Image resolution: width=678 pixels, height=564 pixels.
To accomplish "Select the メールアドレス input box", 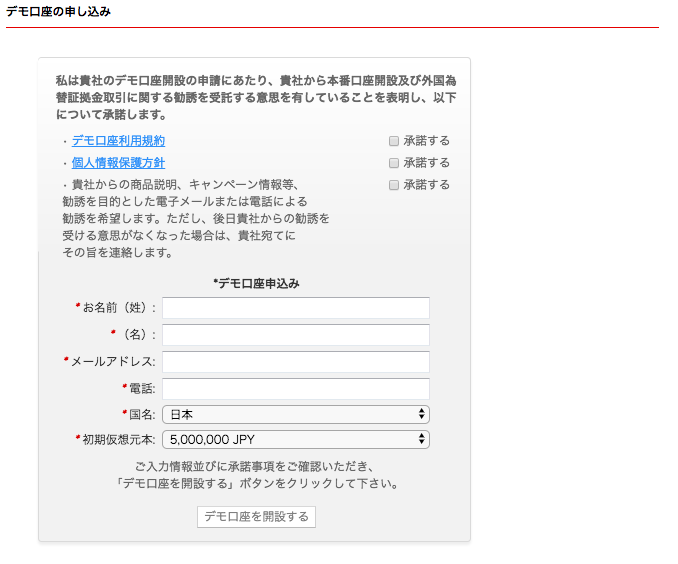I will click(296, 362).
